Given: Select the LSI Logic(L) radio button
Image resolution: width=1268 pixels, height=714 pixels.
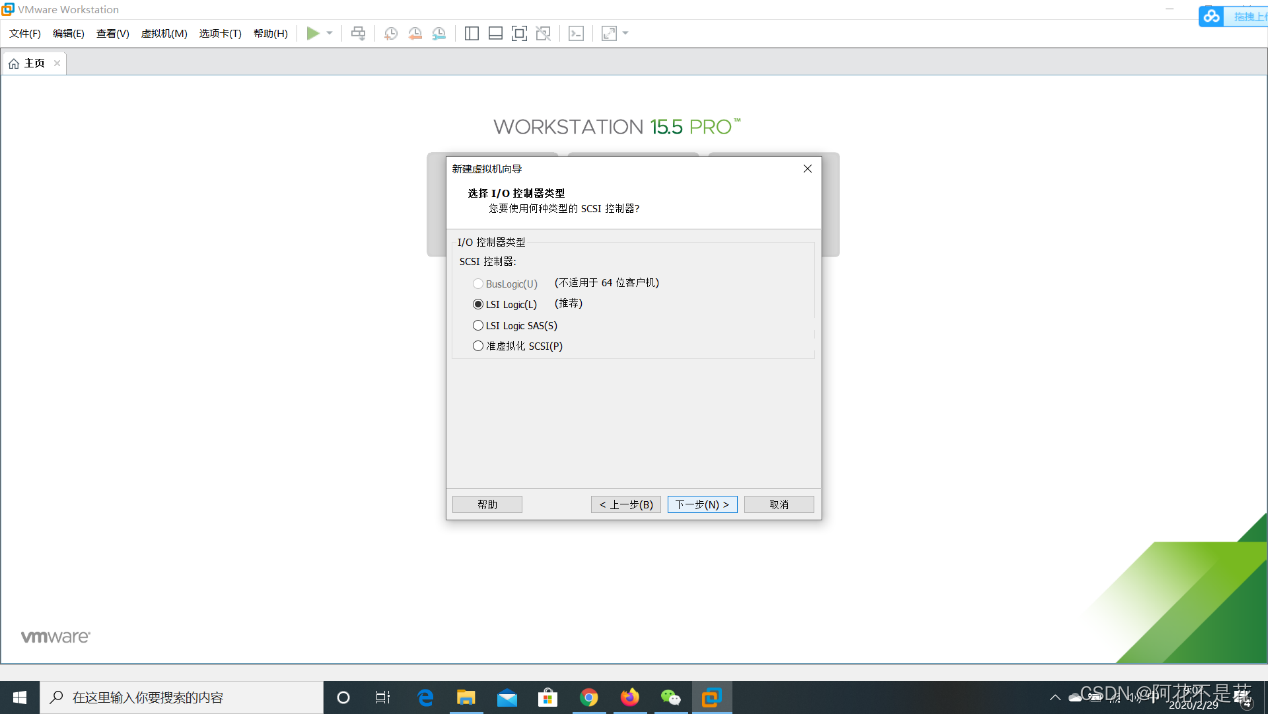Looking at the screenshot, I should [x=478, y=304].
